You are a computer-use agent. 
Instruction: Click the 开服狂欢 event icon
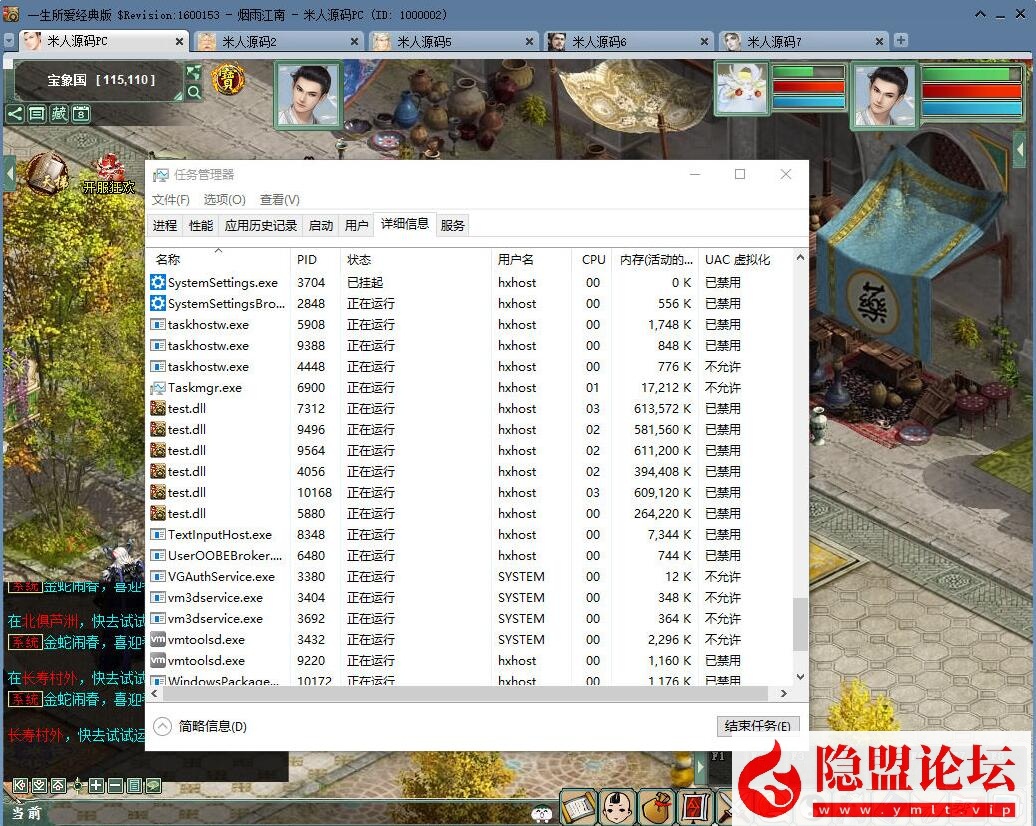(x=109, y=170)
